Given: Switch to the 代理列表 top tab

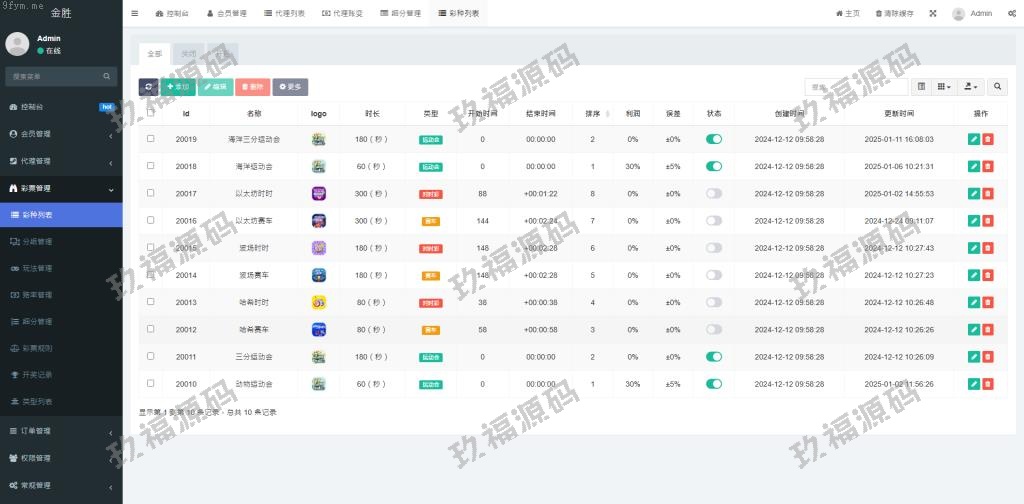Looking at the screenshot, I should [285, 14].
